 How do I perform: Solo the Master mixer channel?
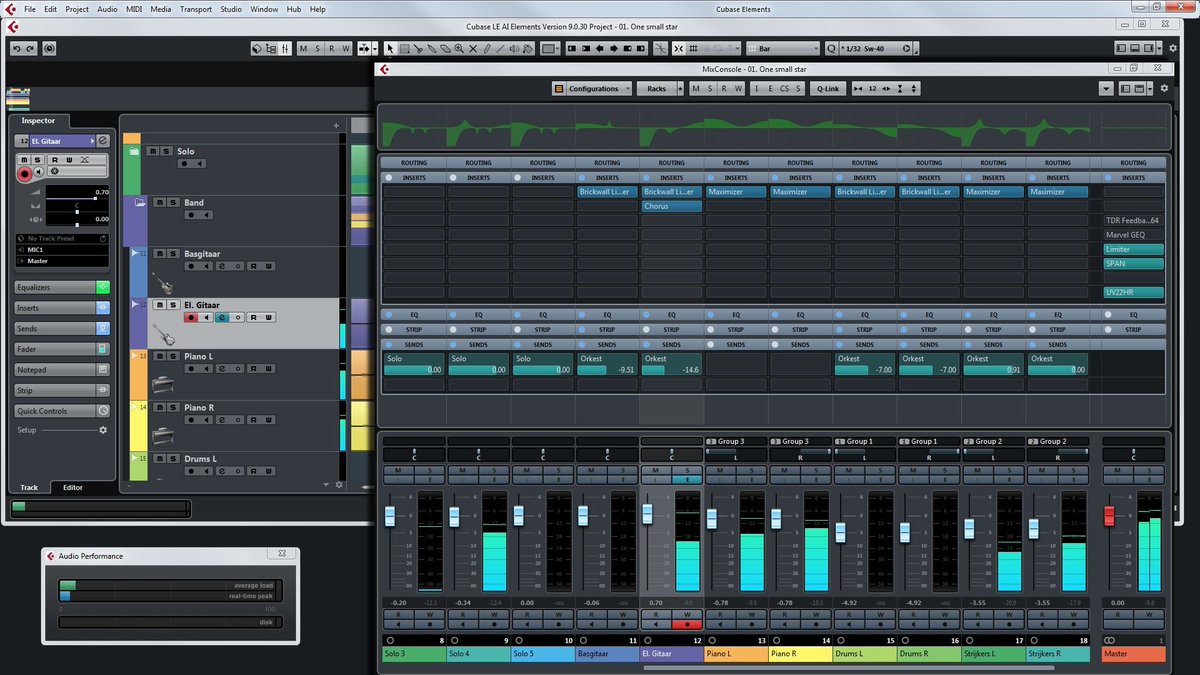coord(1150,469)
